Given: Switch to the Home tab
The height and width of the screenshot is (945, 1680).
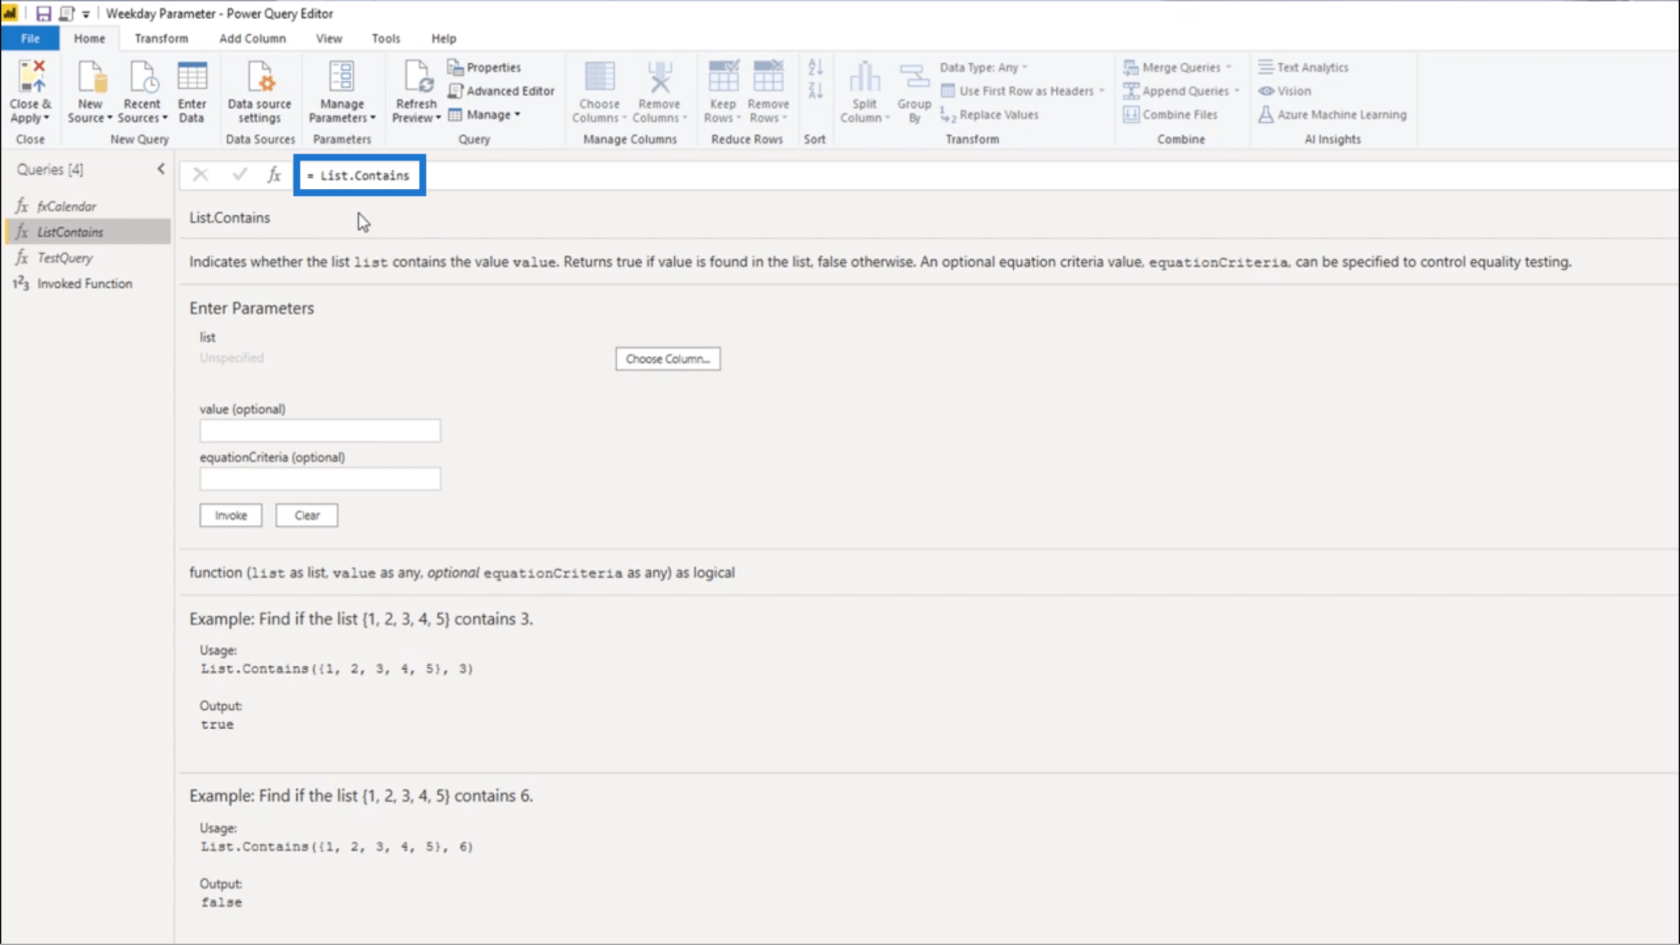Looking at the screenshot, I should [x=89, y=38].
